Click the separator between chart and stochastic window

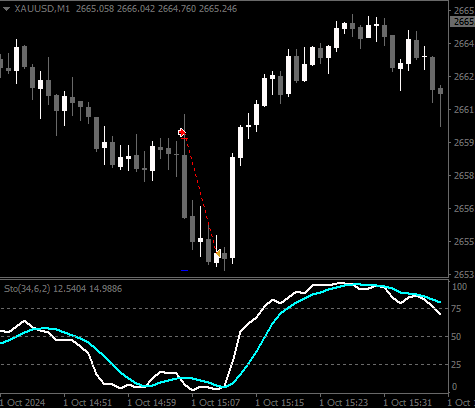point(224,278)
